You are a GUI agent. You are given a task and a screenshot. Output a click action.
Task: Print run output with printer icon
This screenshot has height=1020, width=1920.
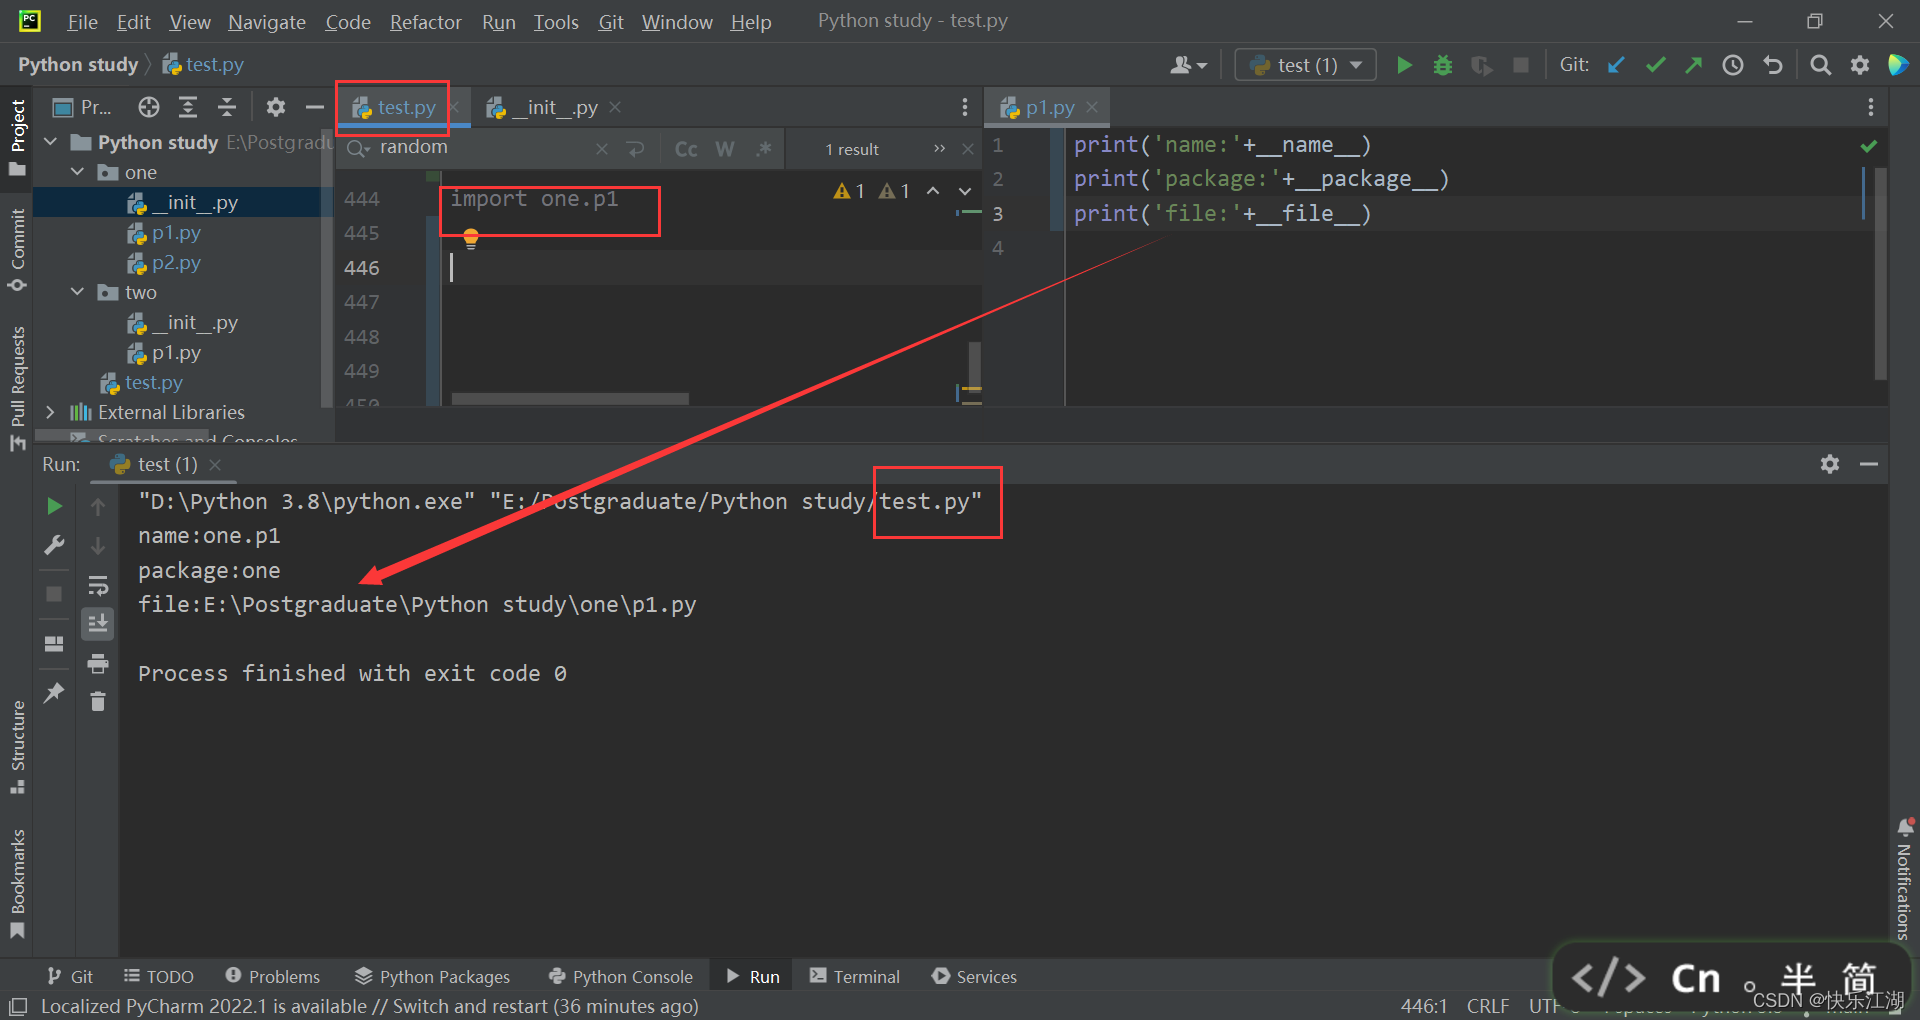point(98,663)
